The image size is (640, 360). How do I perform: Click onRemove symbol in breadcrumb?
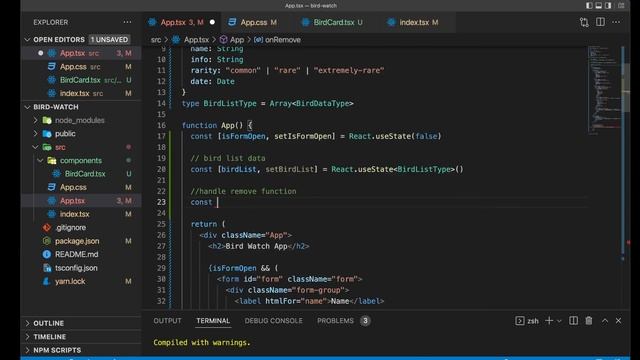[x=283, y=40]
